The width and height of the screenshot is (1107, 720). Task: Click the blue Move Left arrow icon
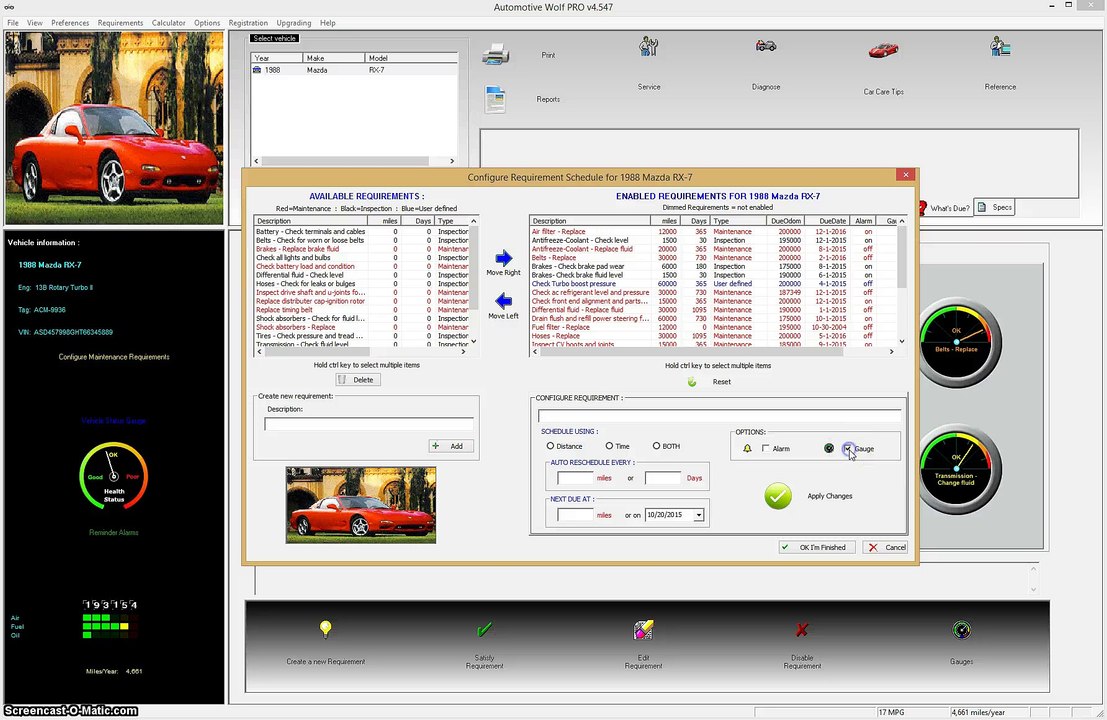coord(503,301)
